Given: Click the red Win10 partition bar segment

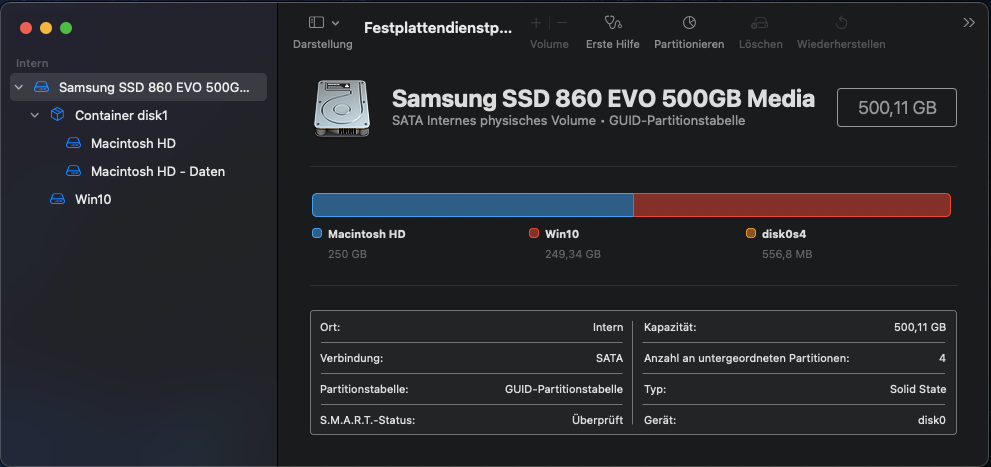Looking at the screenshot, I should click(x=792, y=205).
